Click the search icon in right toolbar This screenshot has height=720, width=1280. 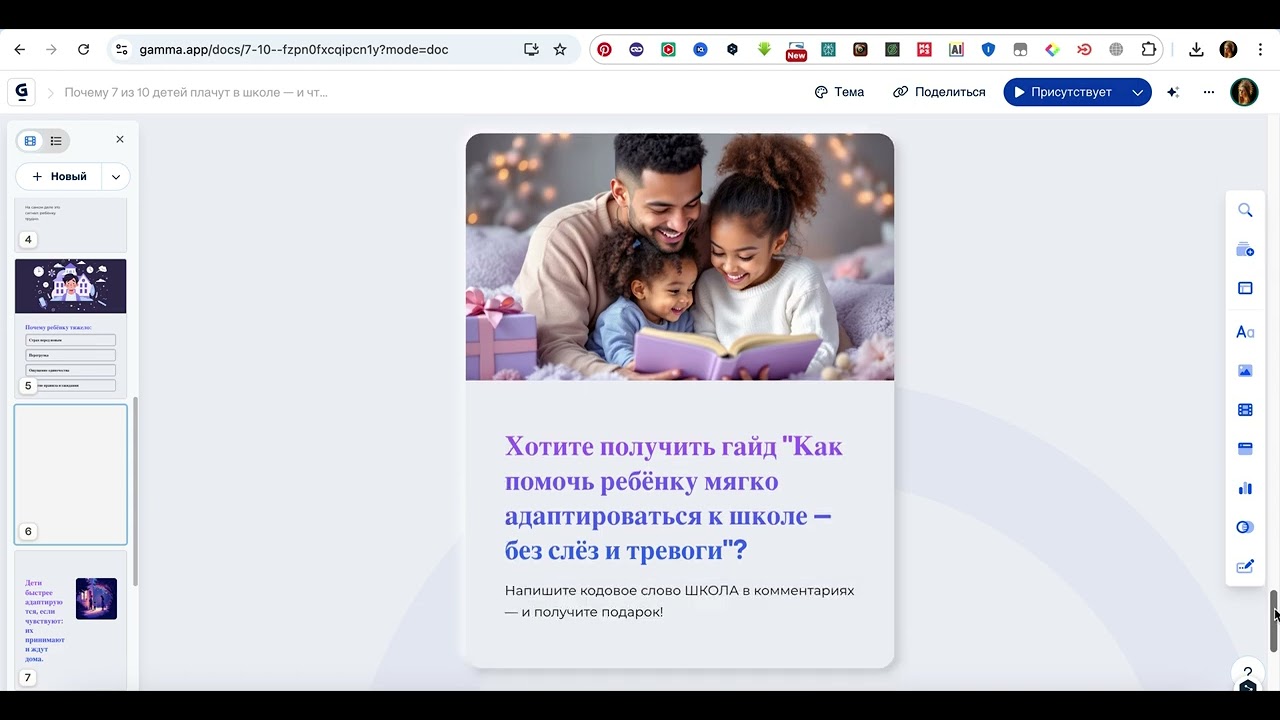pyautogui.click(x=1245, y=210)
